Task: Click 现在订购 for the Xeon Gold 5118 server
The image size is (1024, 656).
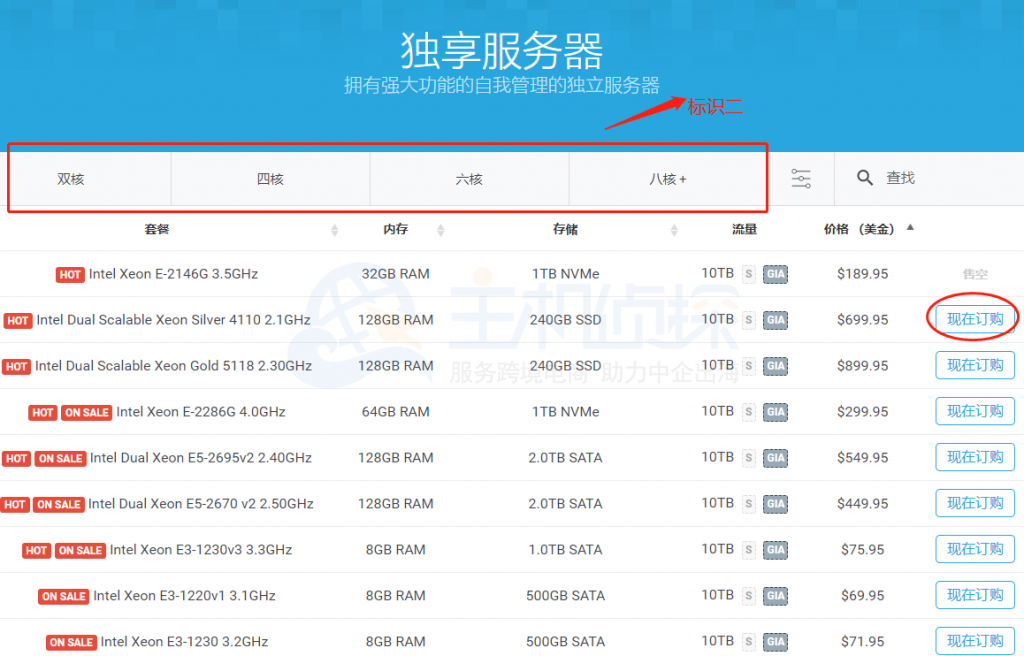Action: 975,365
